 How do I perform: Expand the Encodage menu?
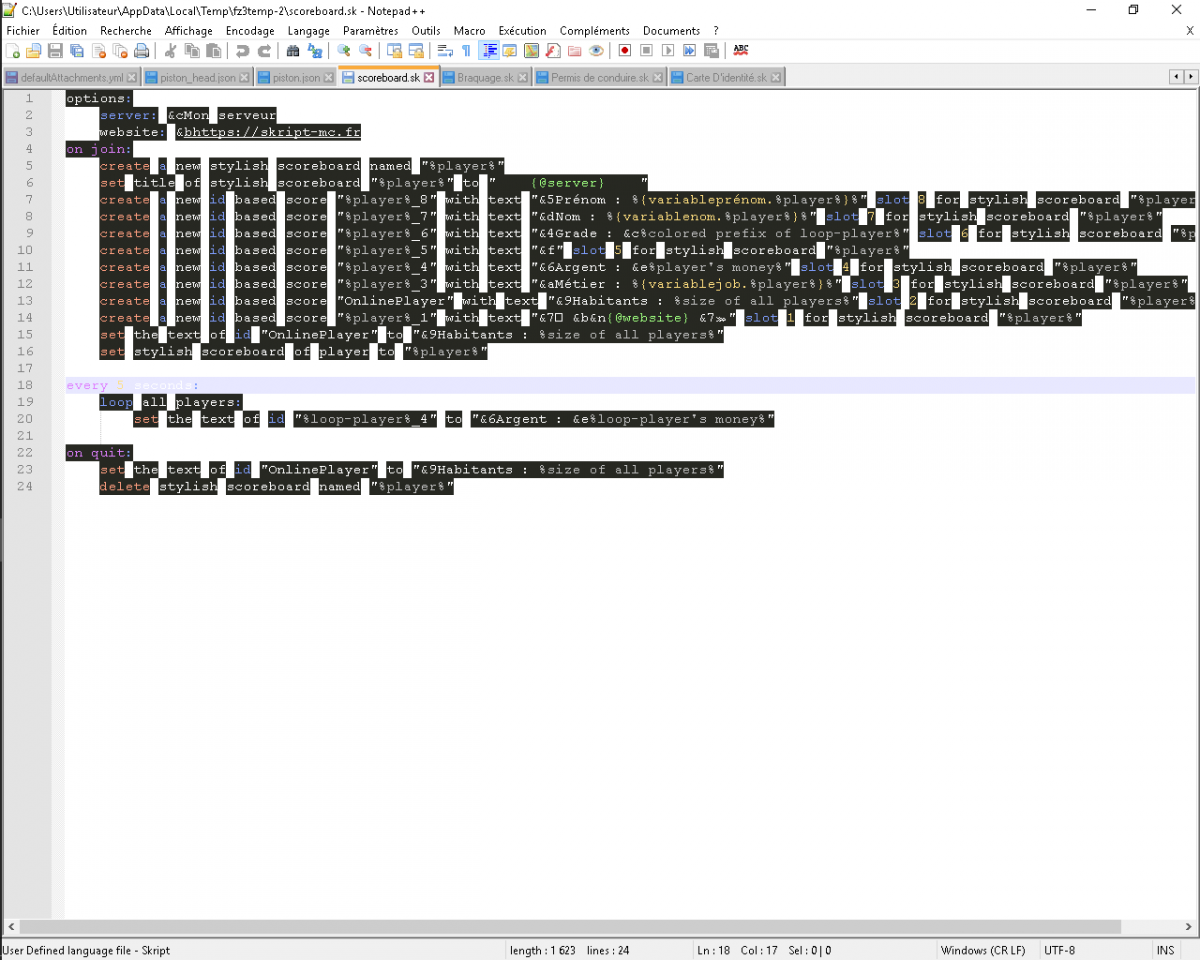[250, 31]
